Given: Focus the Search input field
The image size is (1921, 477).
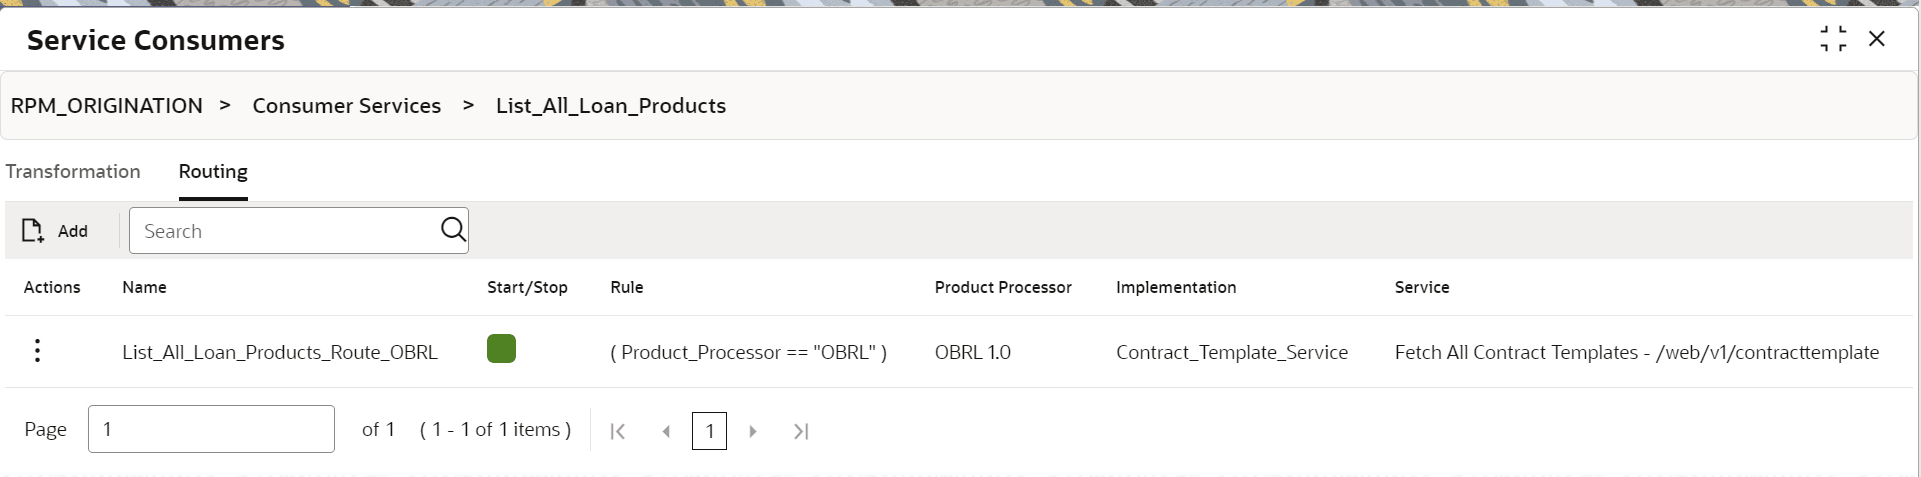Looking at the screenshot, I should pos(285,231).
